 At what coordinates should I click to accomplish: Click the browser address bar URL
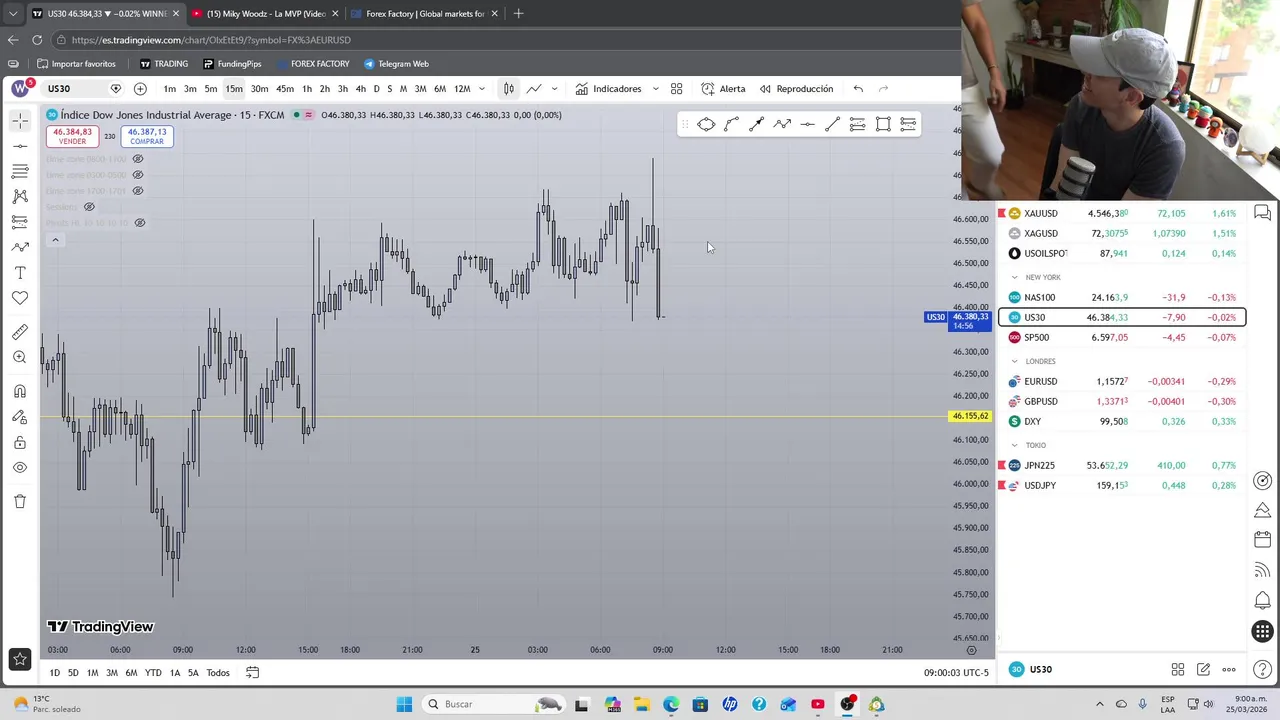[x=211, y=40]
